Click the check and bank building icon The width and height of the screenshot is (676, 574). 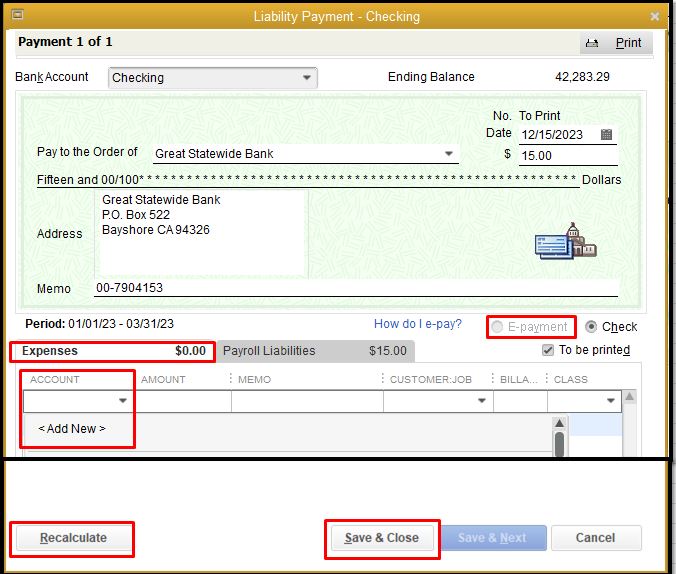pos(566,241)
